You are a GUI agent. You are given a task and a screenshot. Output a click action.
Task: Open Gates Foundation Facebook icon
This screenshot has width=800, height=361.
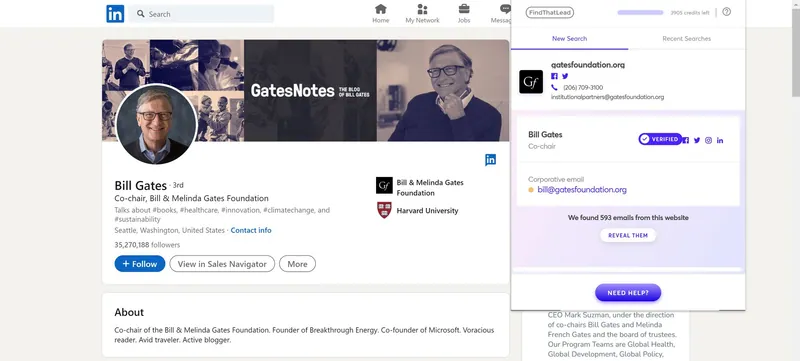(555, 76)
